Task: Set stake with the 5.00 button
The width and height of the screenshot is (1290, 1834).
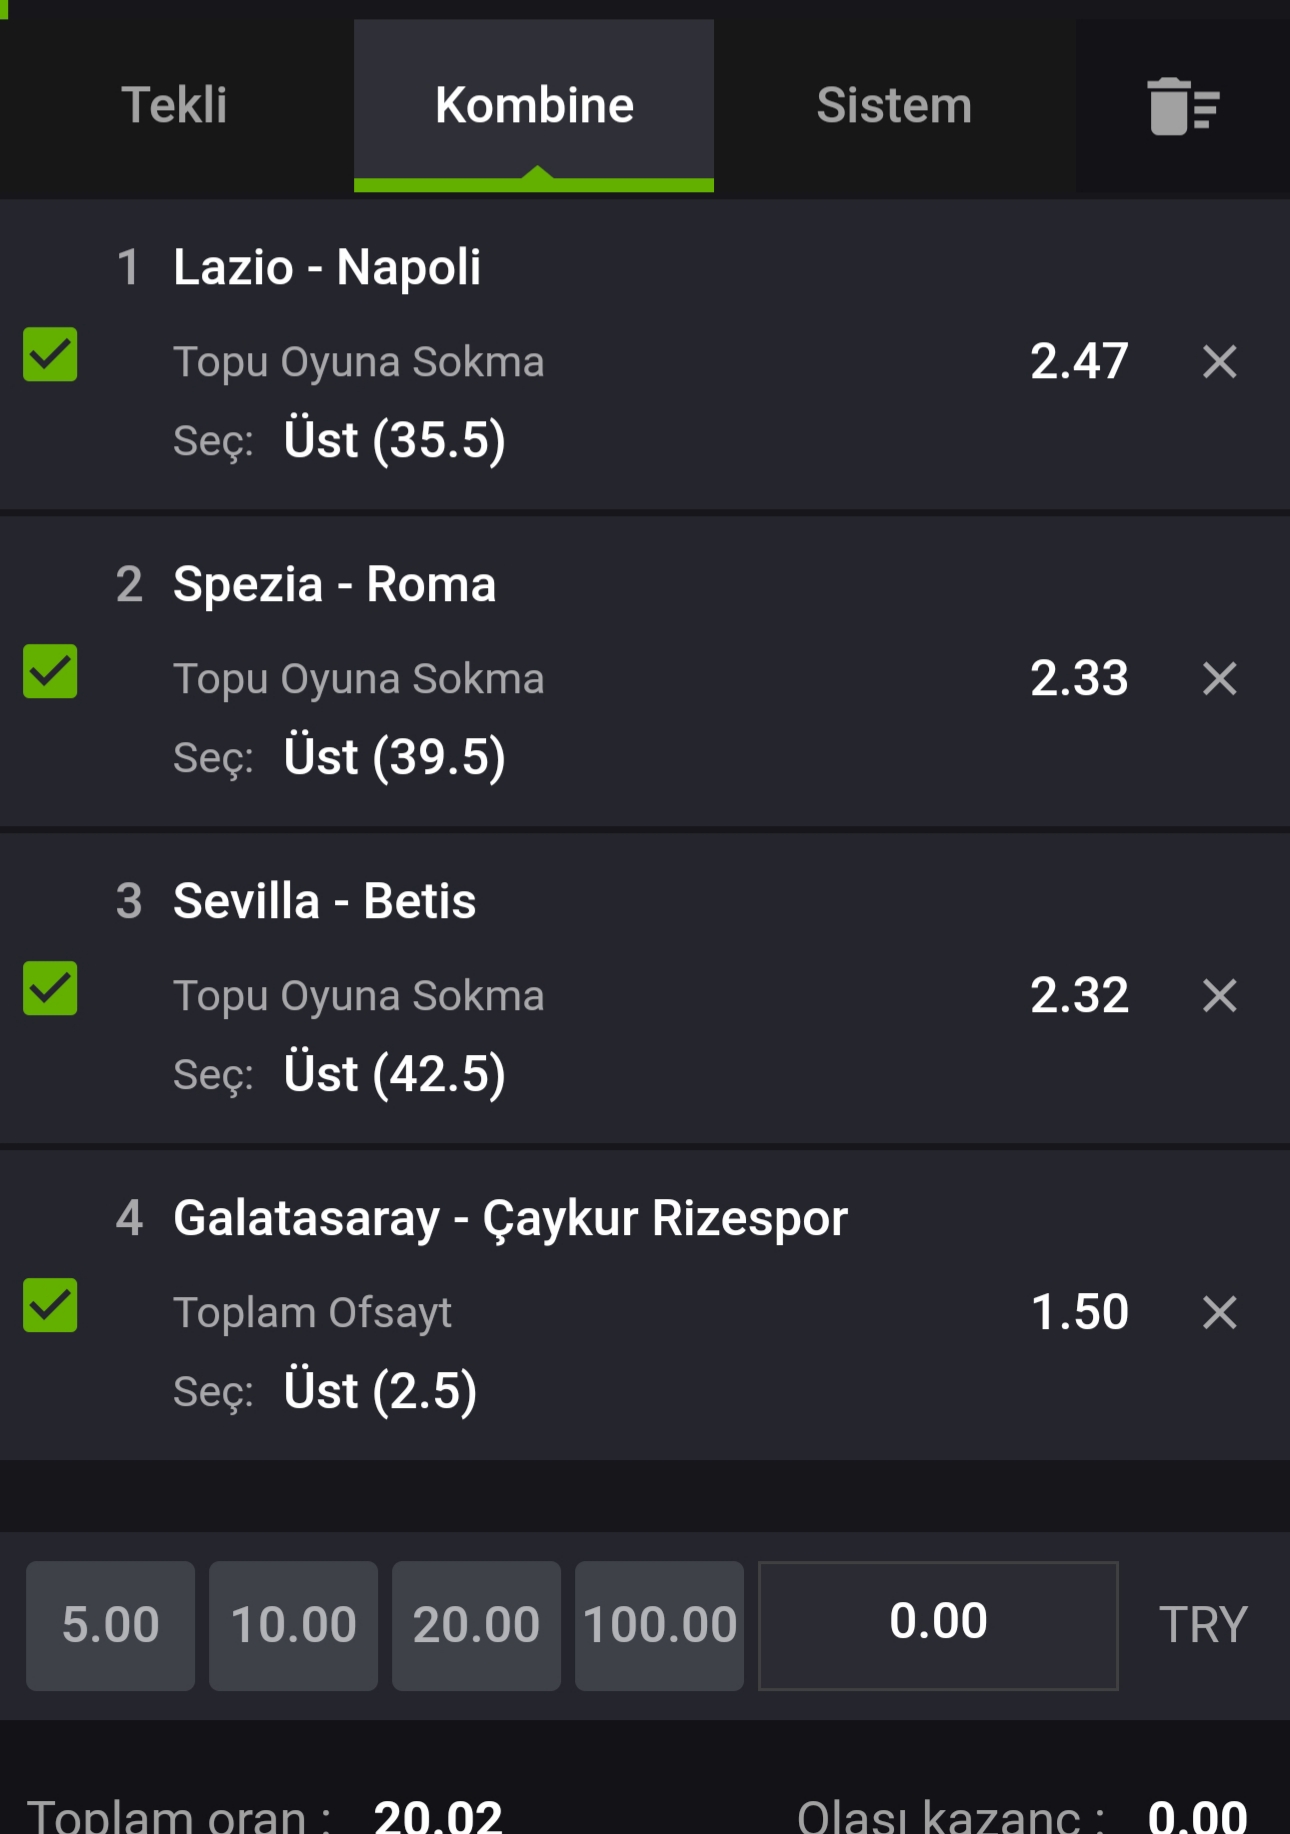Action: click(x=110, y=1625)
